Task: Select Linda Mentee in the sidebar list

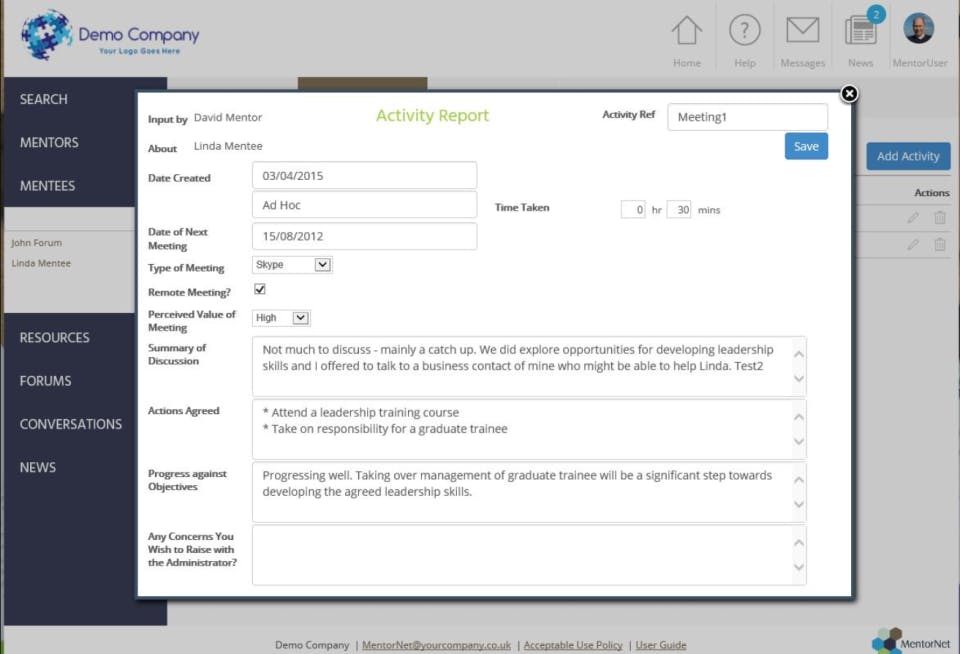Action: pos(41,263)
